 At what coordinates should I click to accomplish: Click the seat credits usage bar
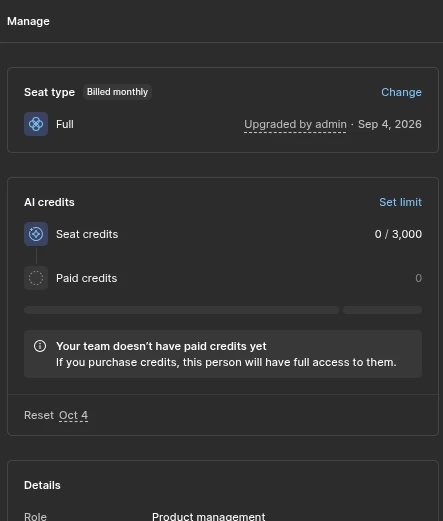[x=181, y=310]
